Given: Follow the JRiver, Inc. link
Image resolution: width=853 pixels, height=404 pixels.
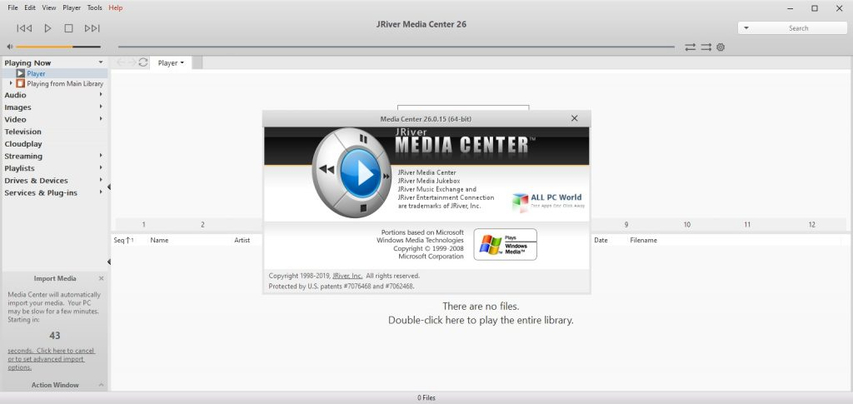Looking at the screenshot, I should point(348,276).
